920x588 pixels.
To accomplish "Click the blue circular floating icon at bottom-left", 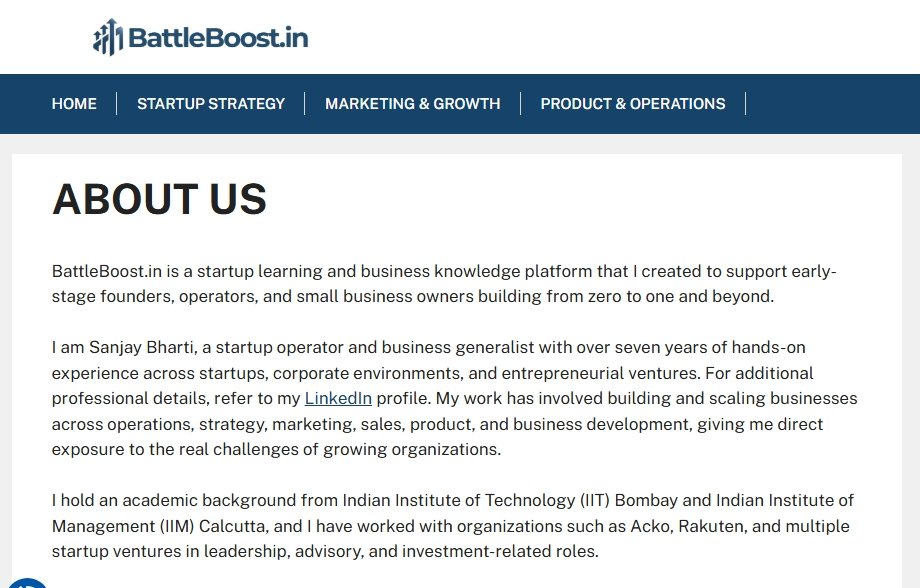I will click(x=27, y=582).
